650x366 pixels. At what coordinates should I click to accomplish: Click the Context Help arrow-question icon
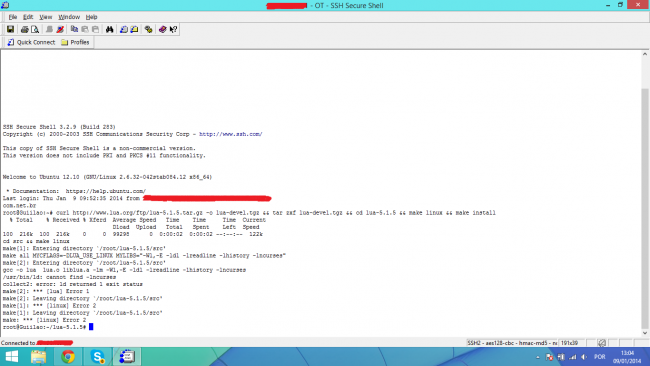173,29
